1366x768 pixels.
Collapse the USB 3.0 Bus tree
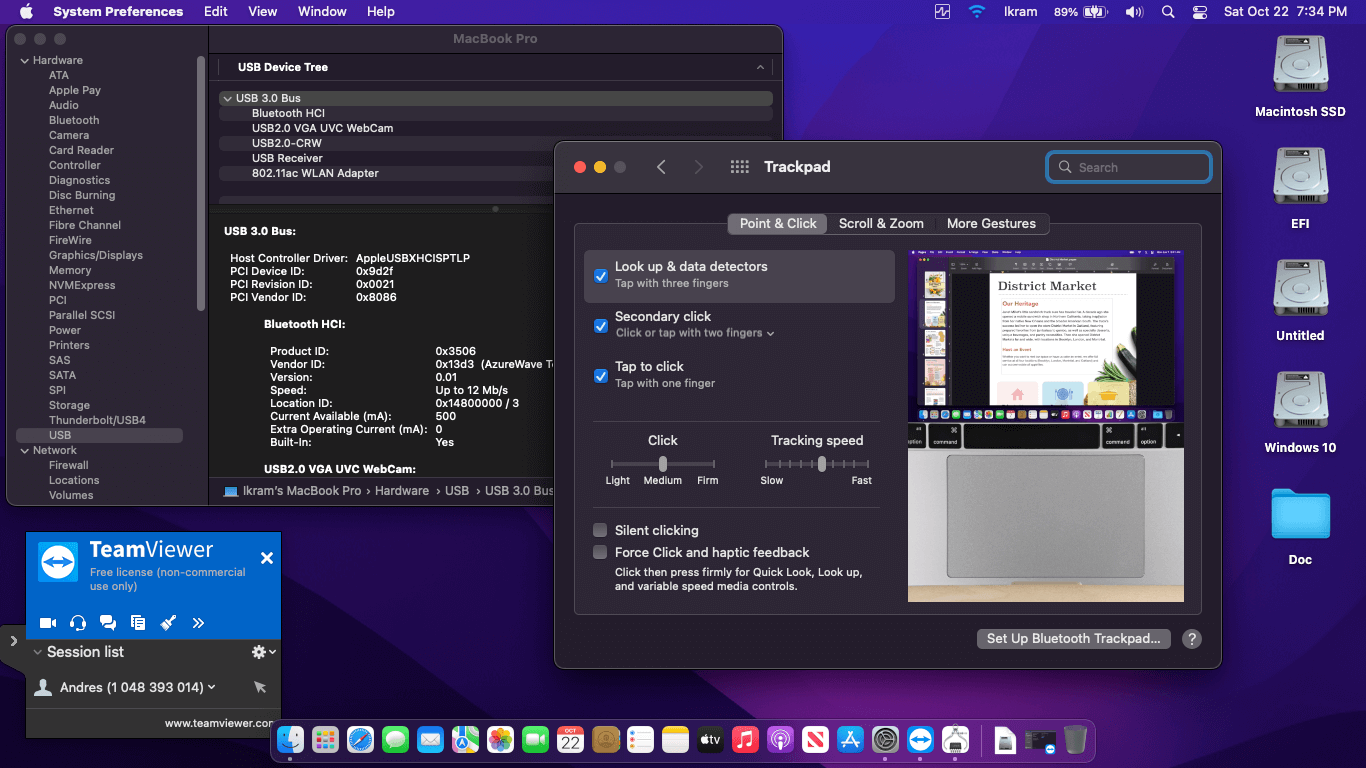[x=227, y=98]
